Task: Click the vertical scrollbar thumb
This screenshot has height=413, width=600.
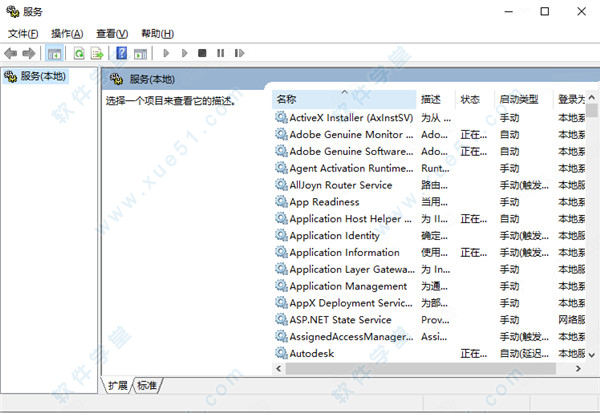Action: 592,111
